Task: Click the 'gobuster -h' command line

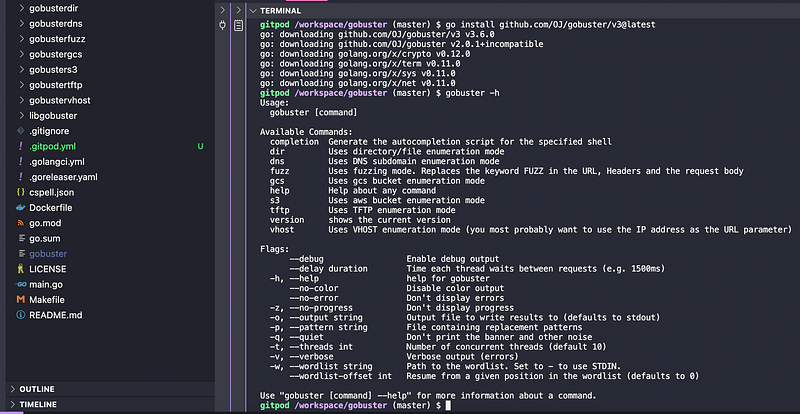Action: click(472, 93)
